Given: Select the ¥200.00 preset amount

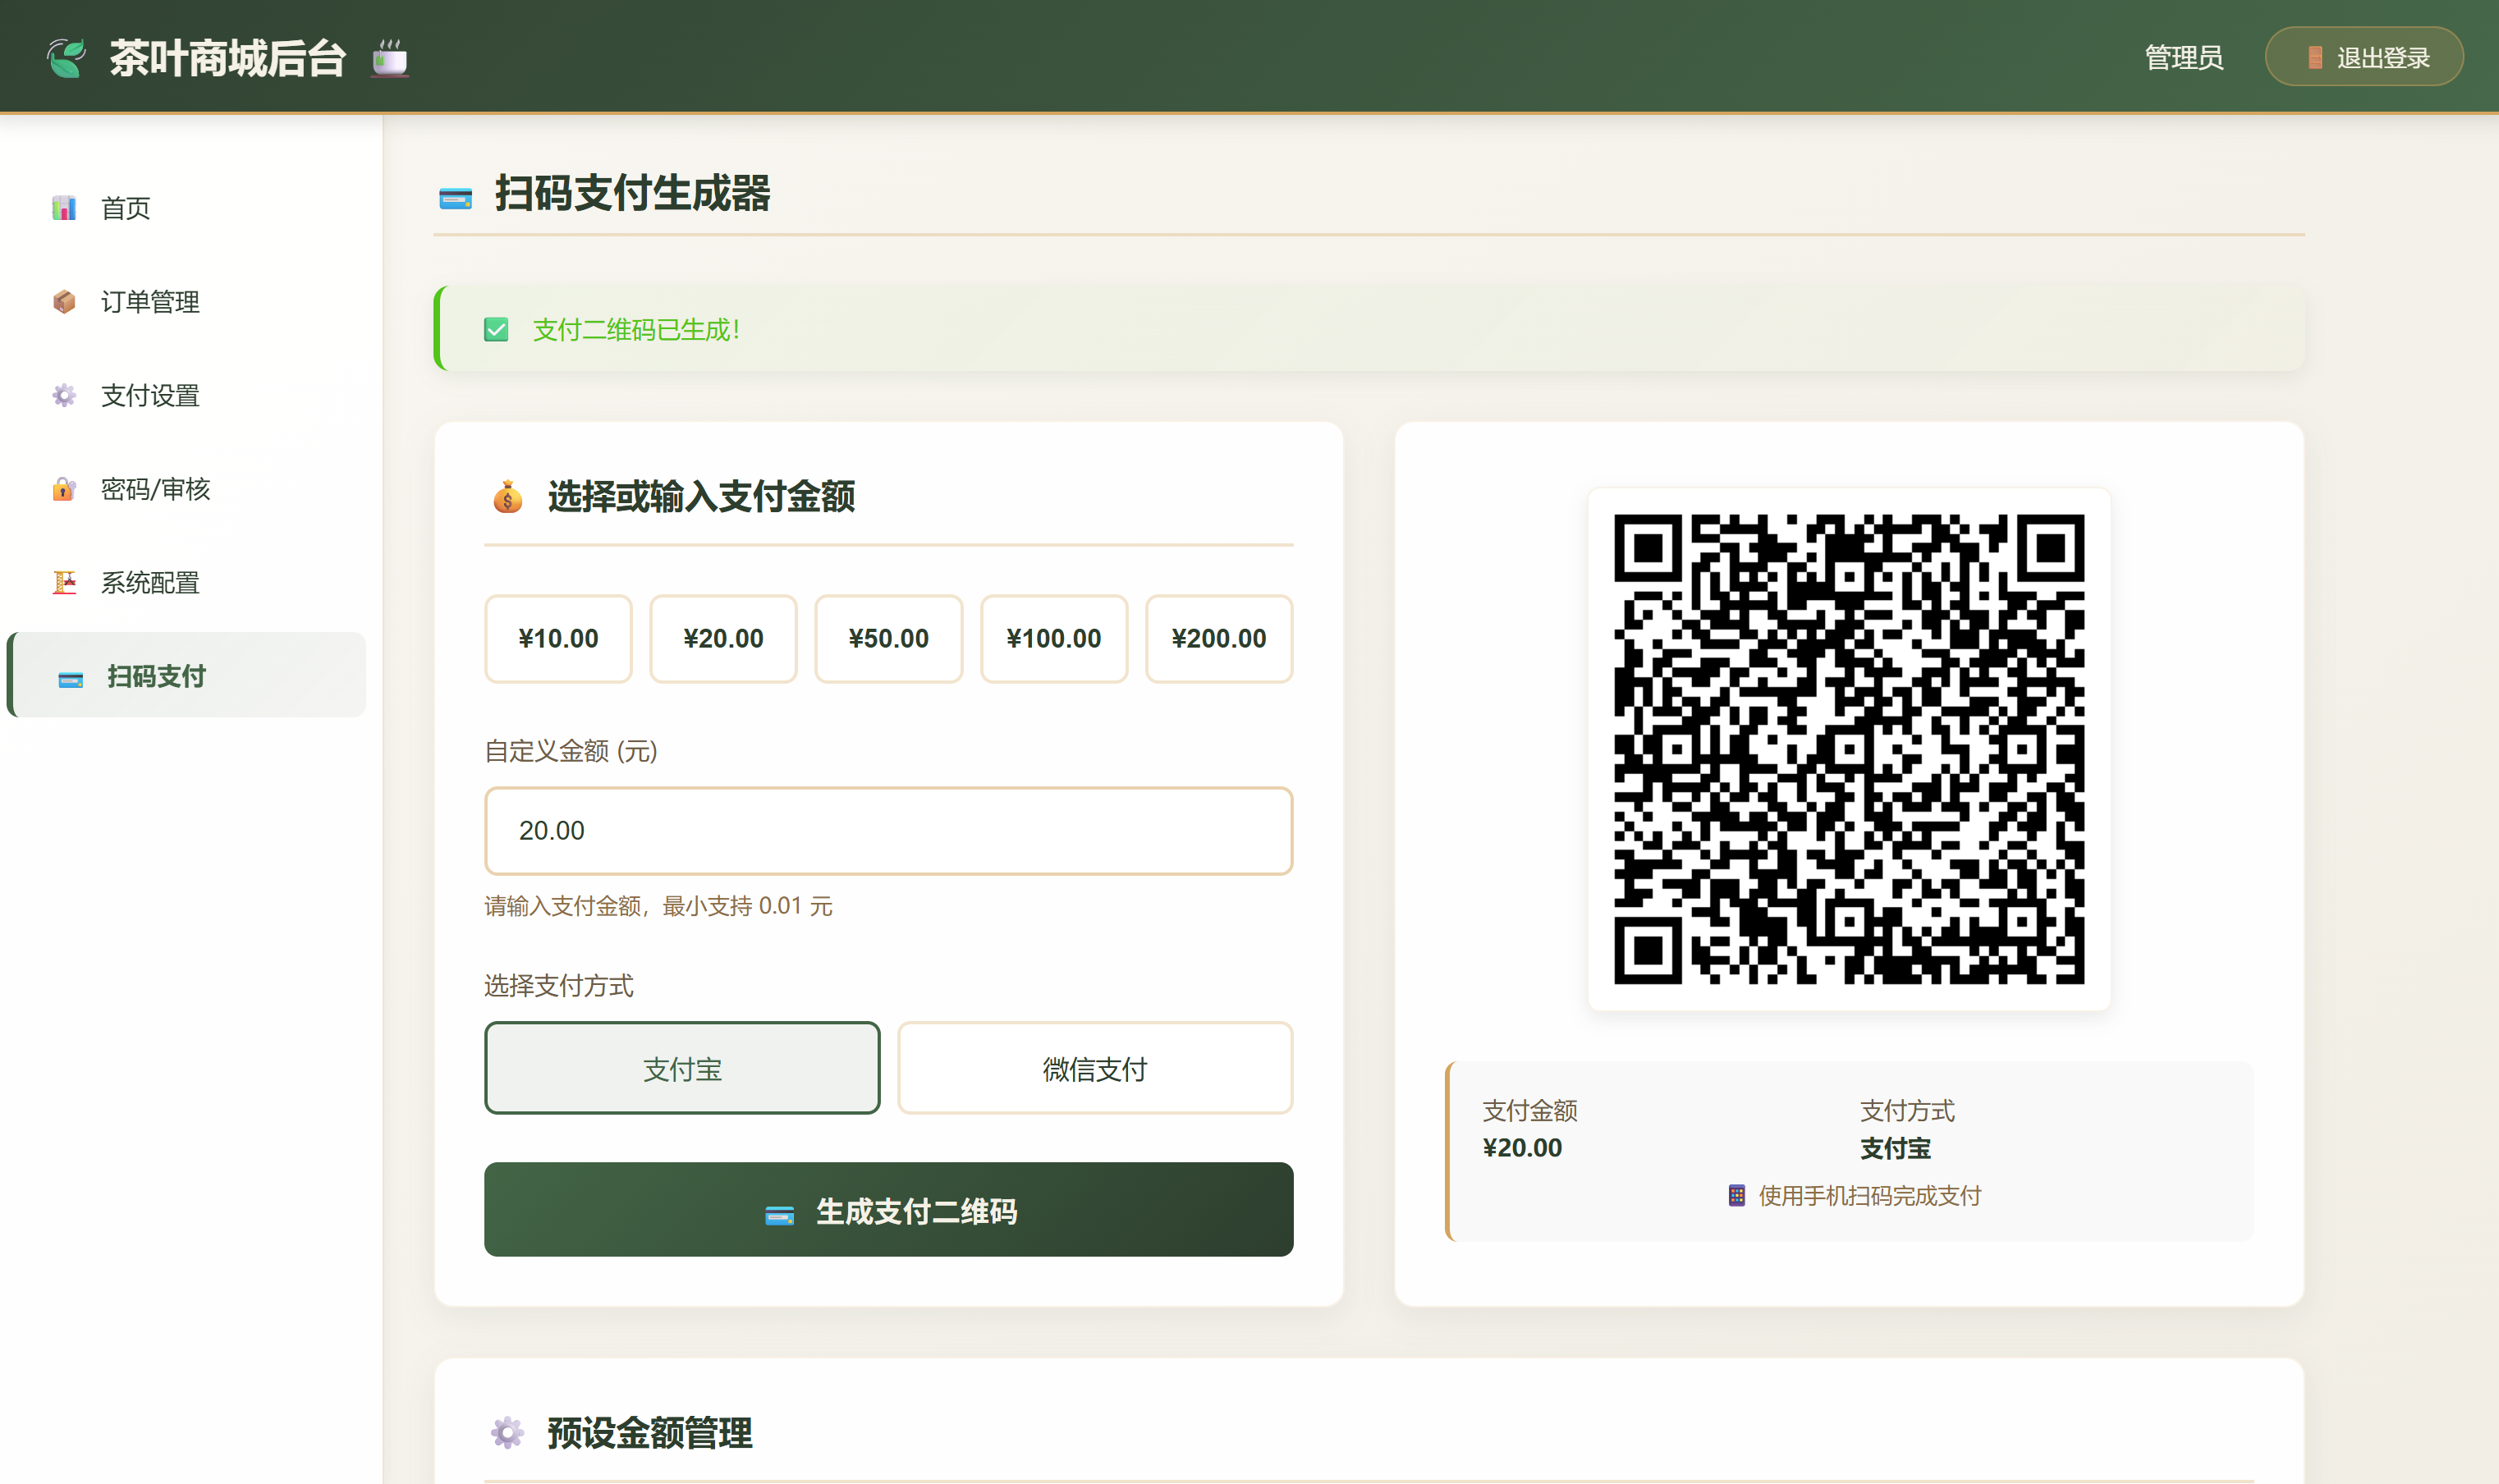Looking at the screenshot, I should coord(1218,639).
